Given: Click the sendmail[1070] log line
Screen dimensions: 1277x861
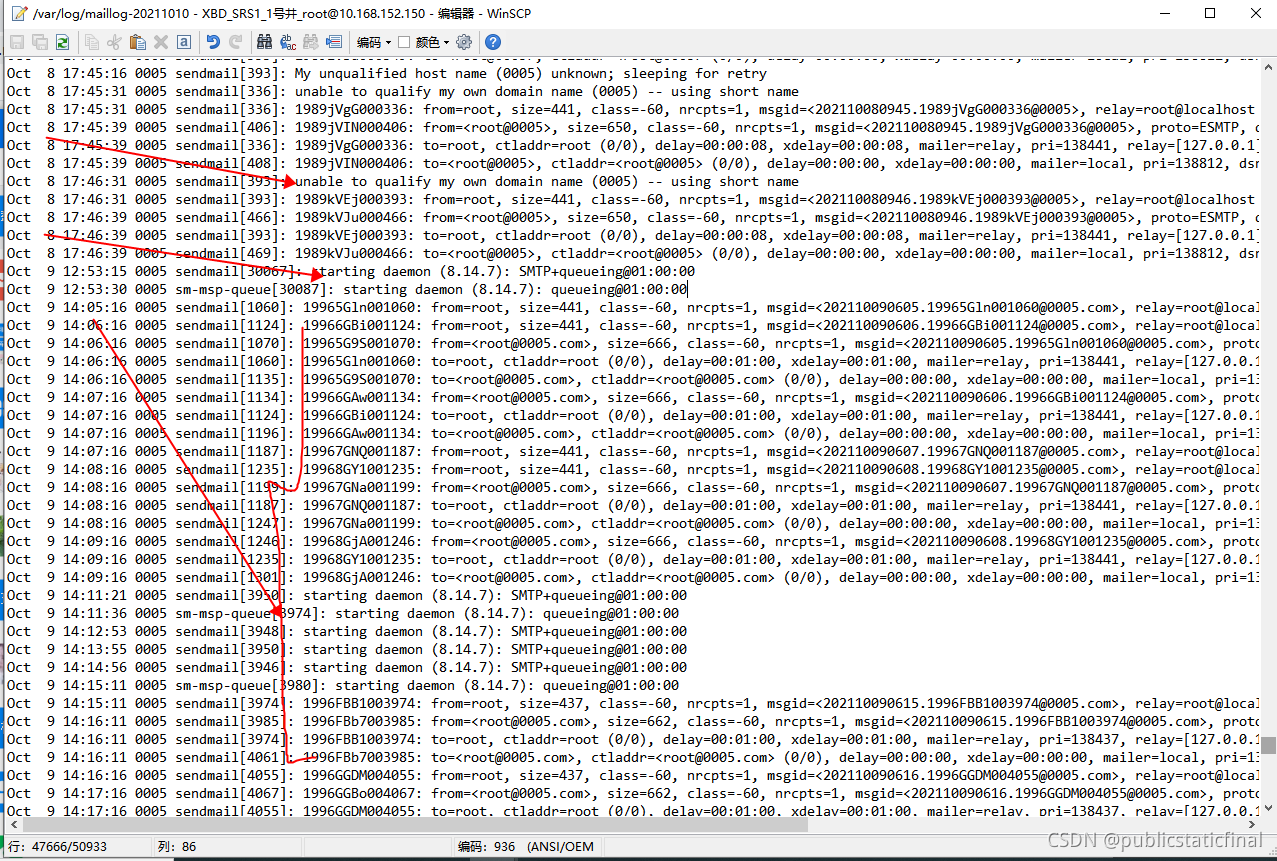Looking at the screenshot, I should [x=632, y=343].
